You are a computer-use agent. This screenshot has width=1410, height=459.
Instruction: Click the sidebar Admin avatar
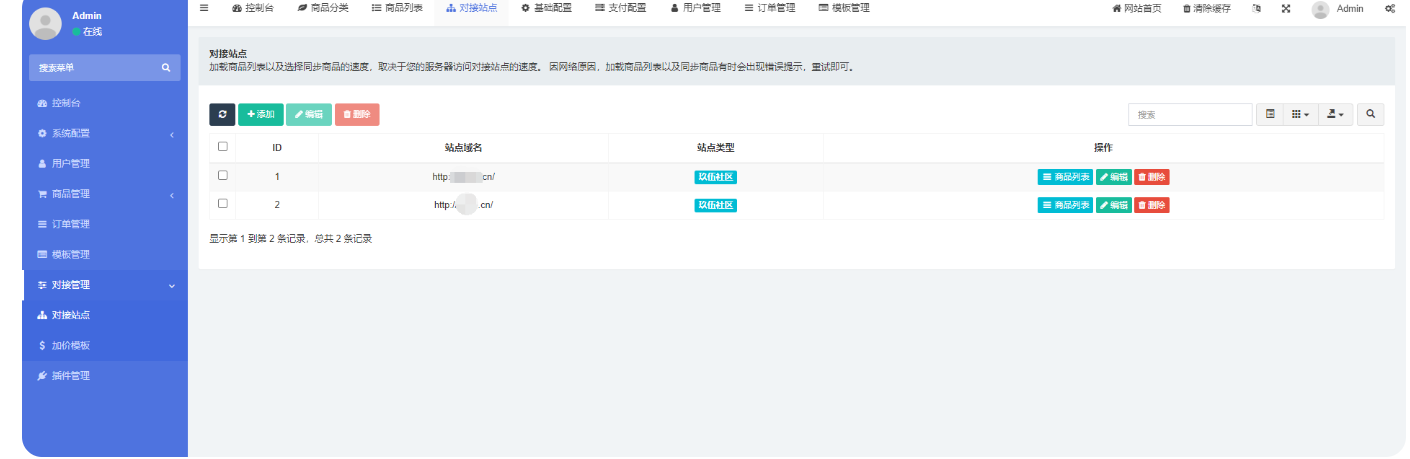click(x=45, y=23)
